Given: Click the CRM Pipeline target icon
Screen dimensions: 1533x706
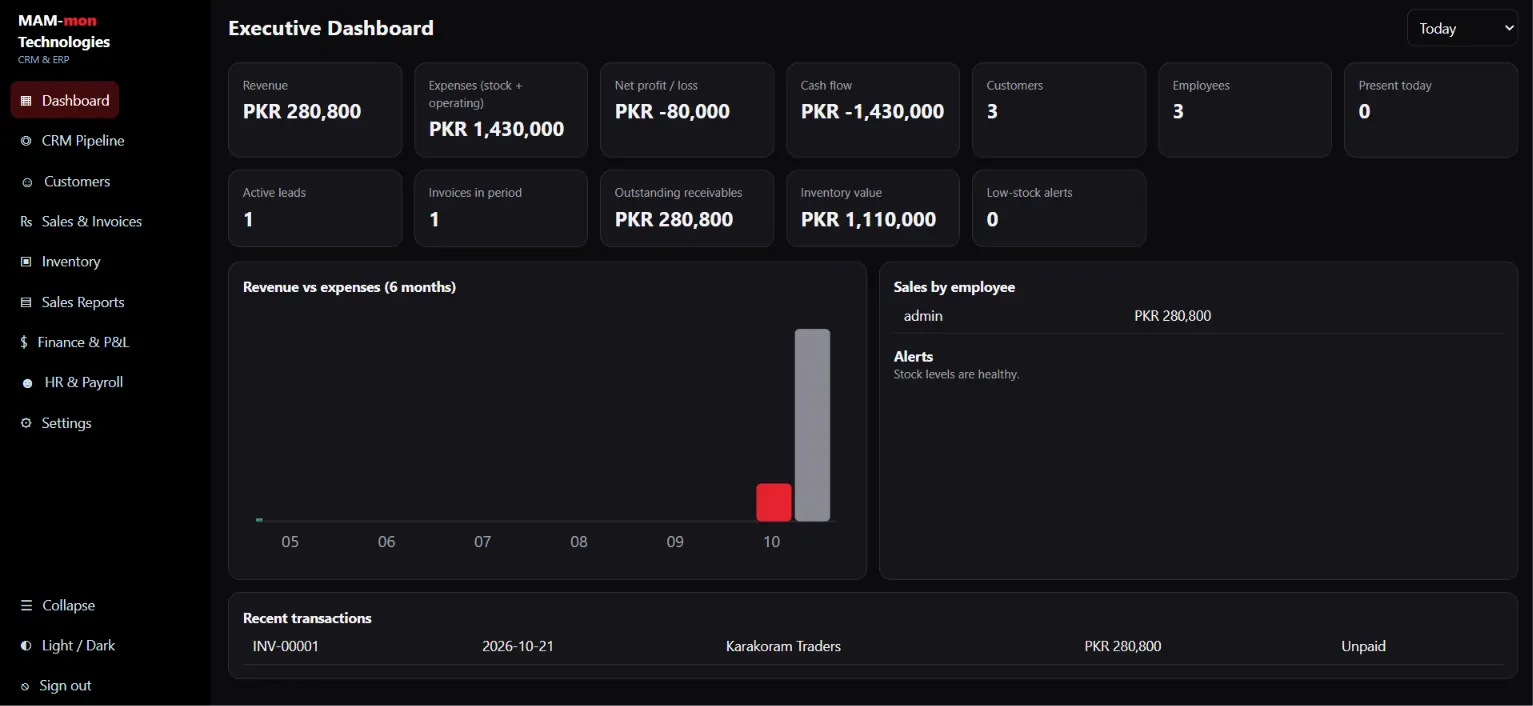Looking at the screenshot, I should tap(26, 141).
